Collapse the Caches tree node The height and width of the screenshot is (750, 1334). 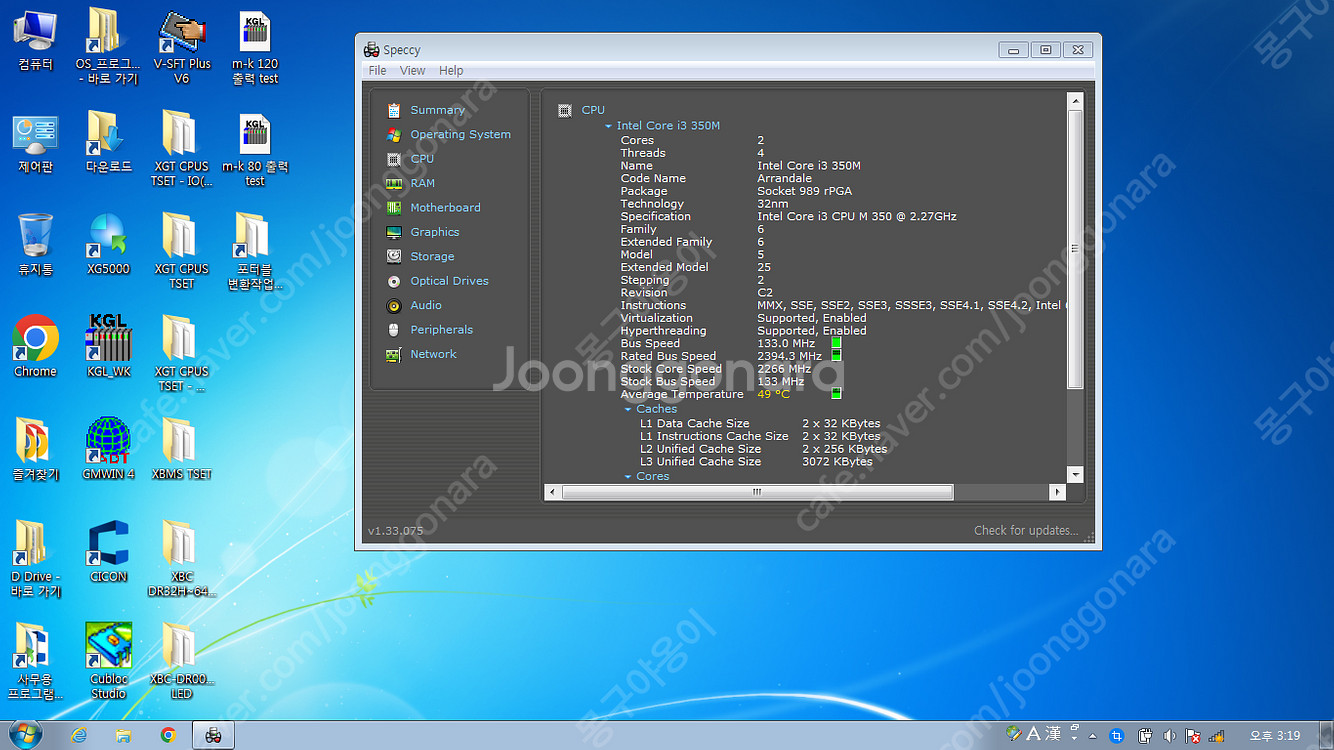coord(628,409)
